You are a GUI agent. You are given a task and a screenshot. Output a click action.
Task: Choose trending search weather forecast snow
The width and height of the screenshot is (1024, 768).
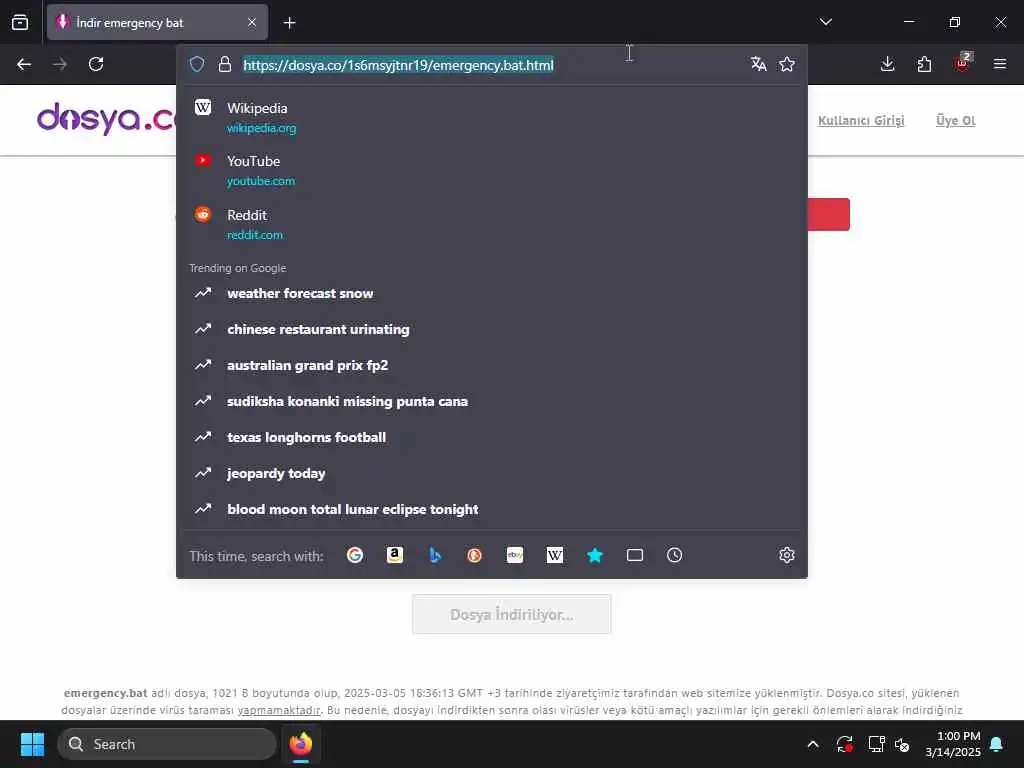492,293
